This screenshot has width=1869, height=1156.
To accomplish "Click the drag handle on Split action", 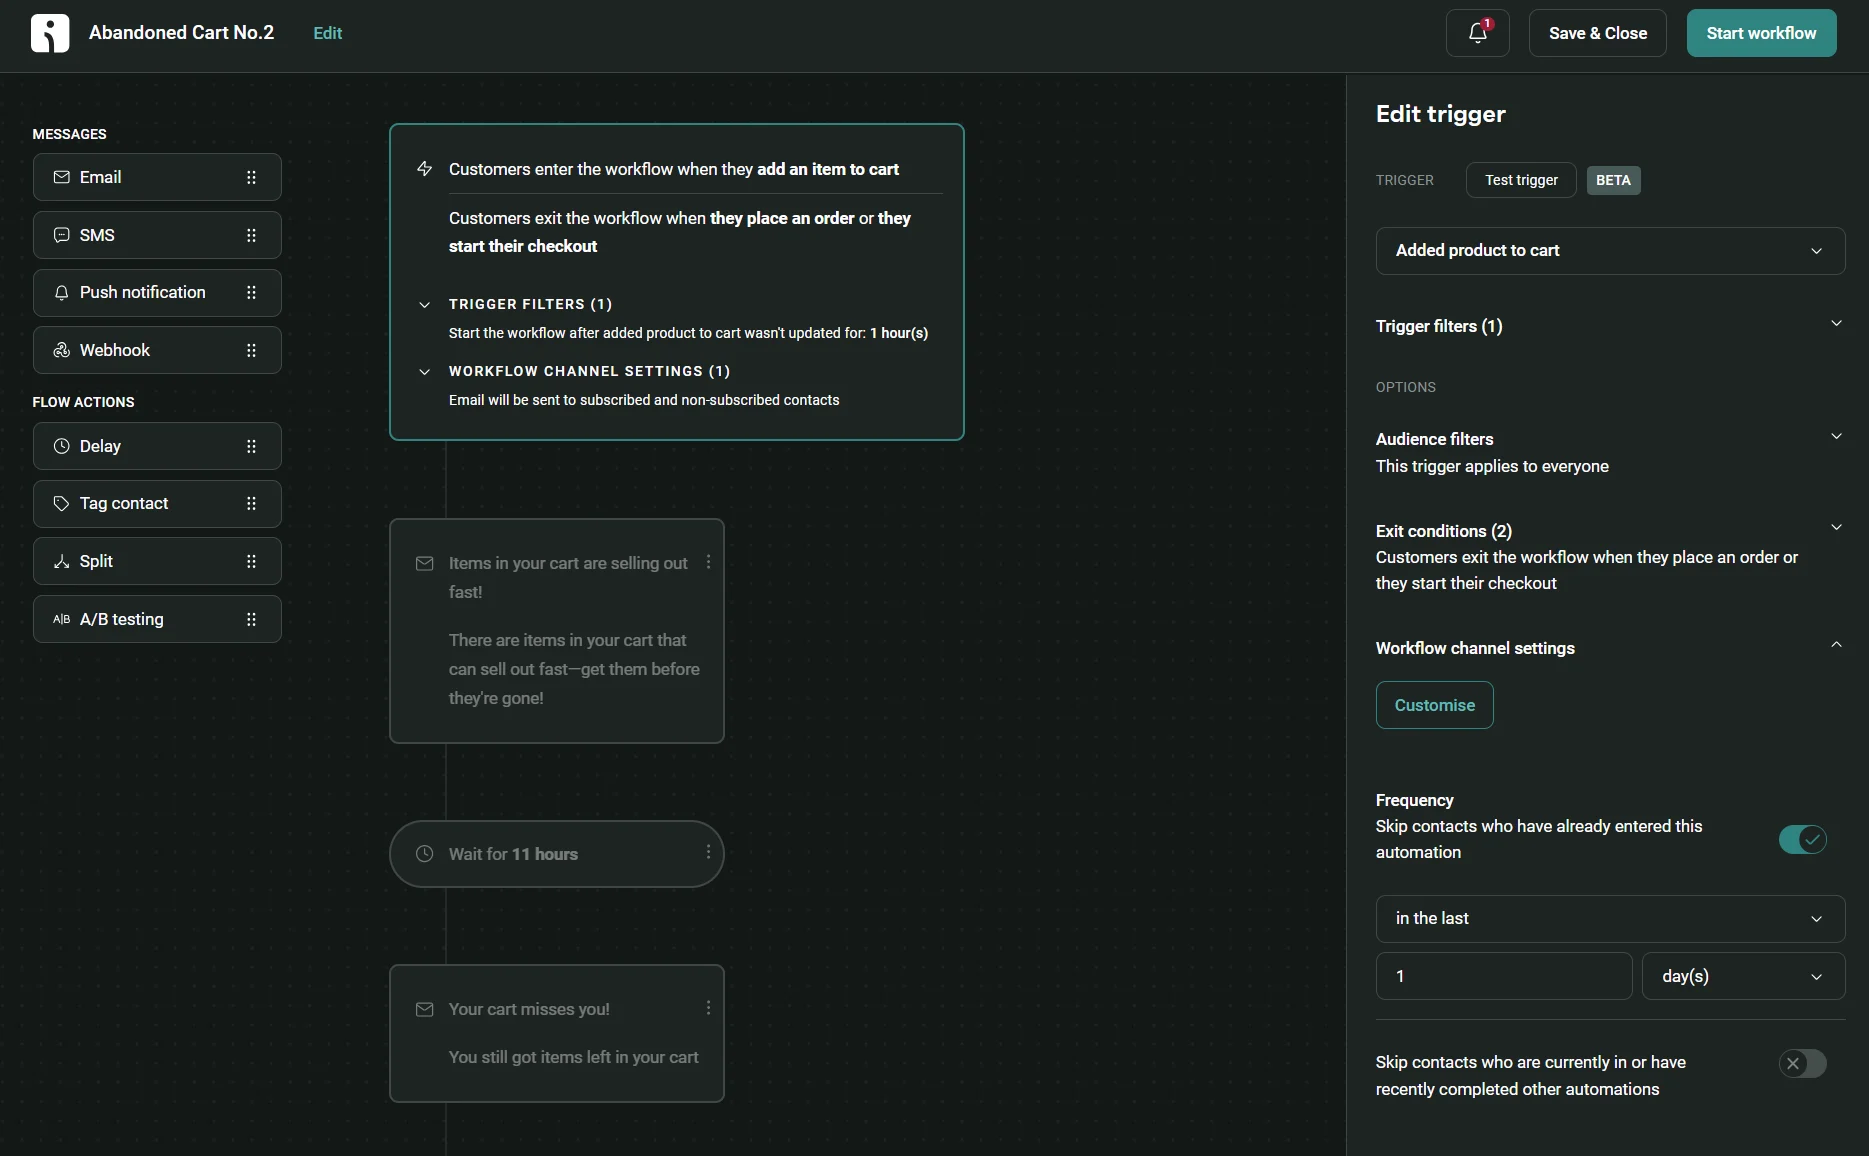I will click(x=251, y=562).
